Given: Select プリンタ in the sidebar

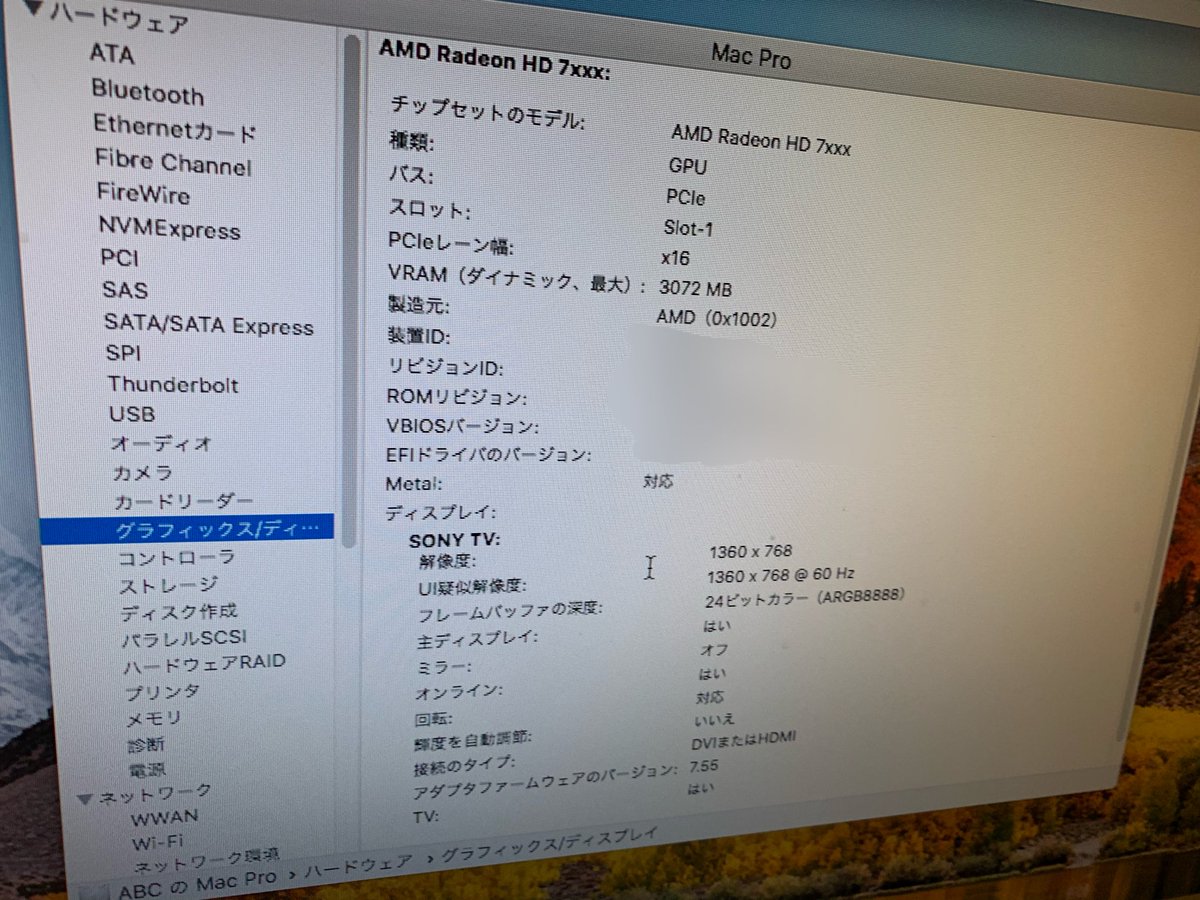Looking at the screenshot, I should click(x=162, y=692).
